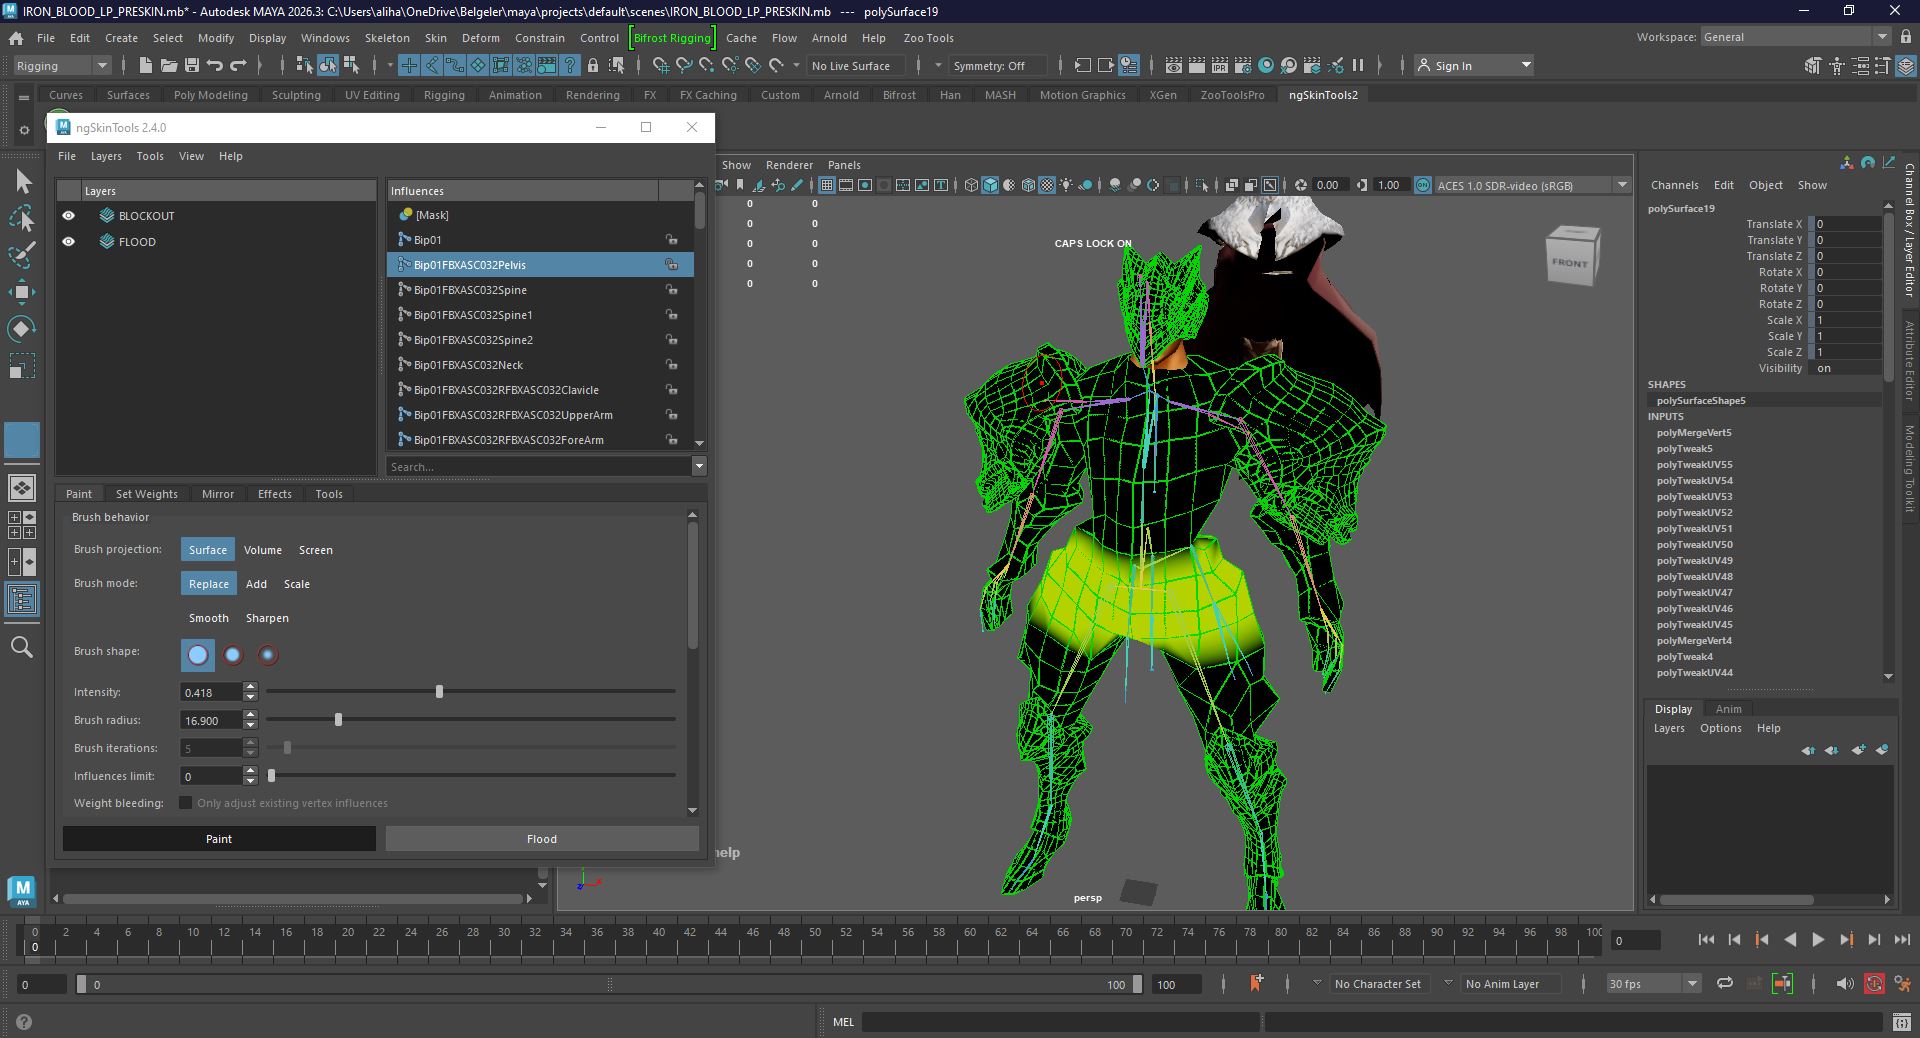Click the Symmetry: Off button
This screenshot has width=1920, height=1038.
point(989,66)
